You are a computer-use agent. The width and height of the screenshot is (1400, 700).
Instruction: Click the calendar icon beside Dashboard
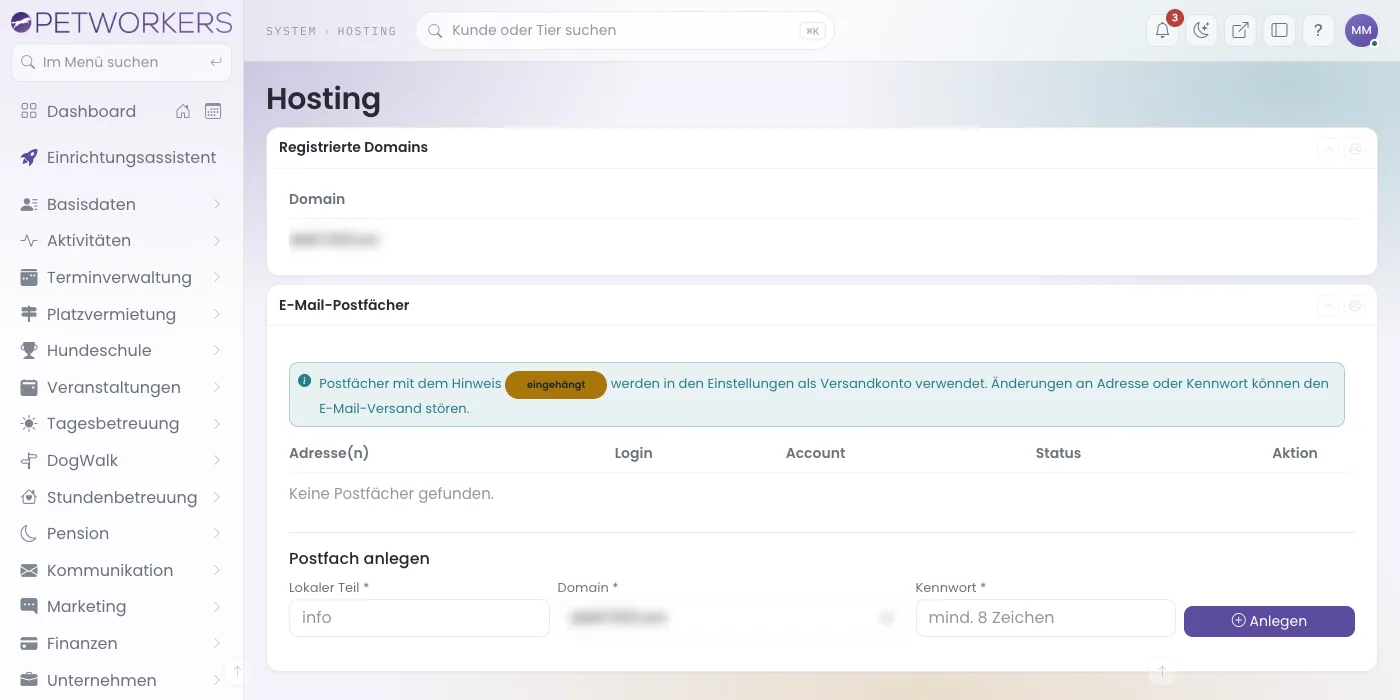pos(213,111)
